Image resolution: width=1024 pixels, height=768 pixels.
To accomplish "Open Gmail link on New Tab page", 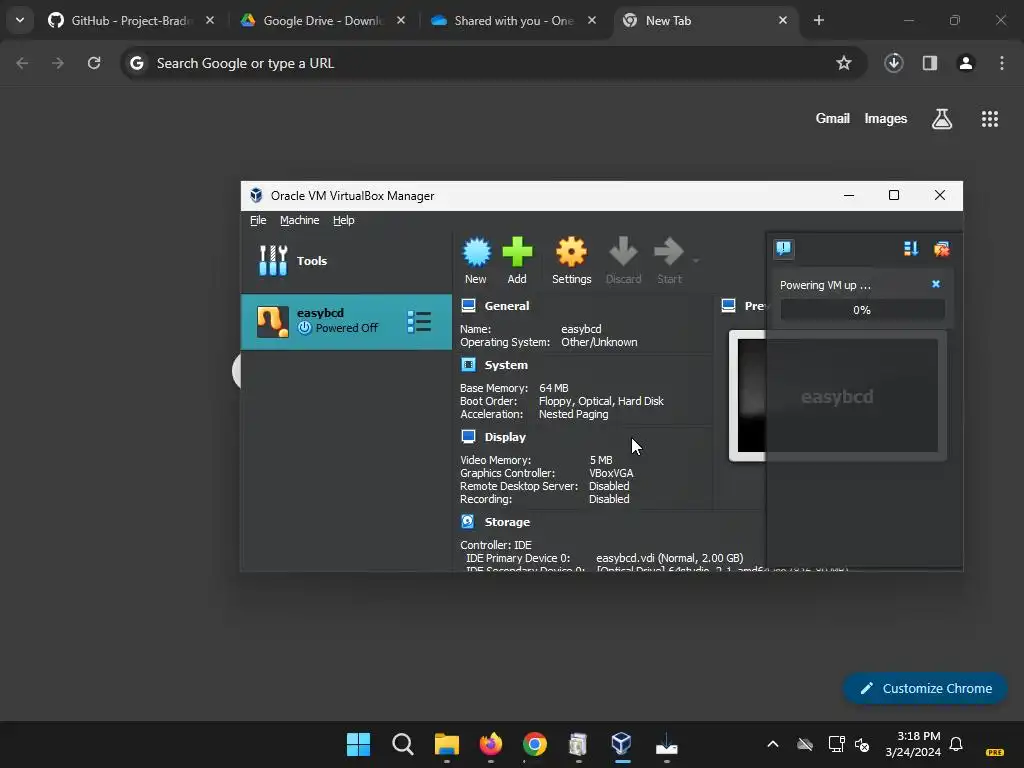I will (833, 118).
